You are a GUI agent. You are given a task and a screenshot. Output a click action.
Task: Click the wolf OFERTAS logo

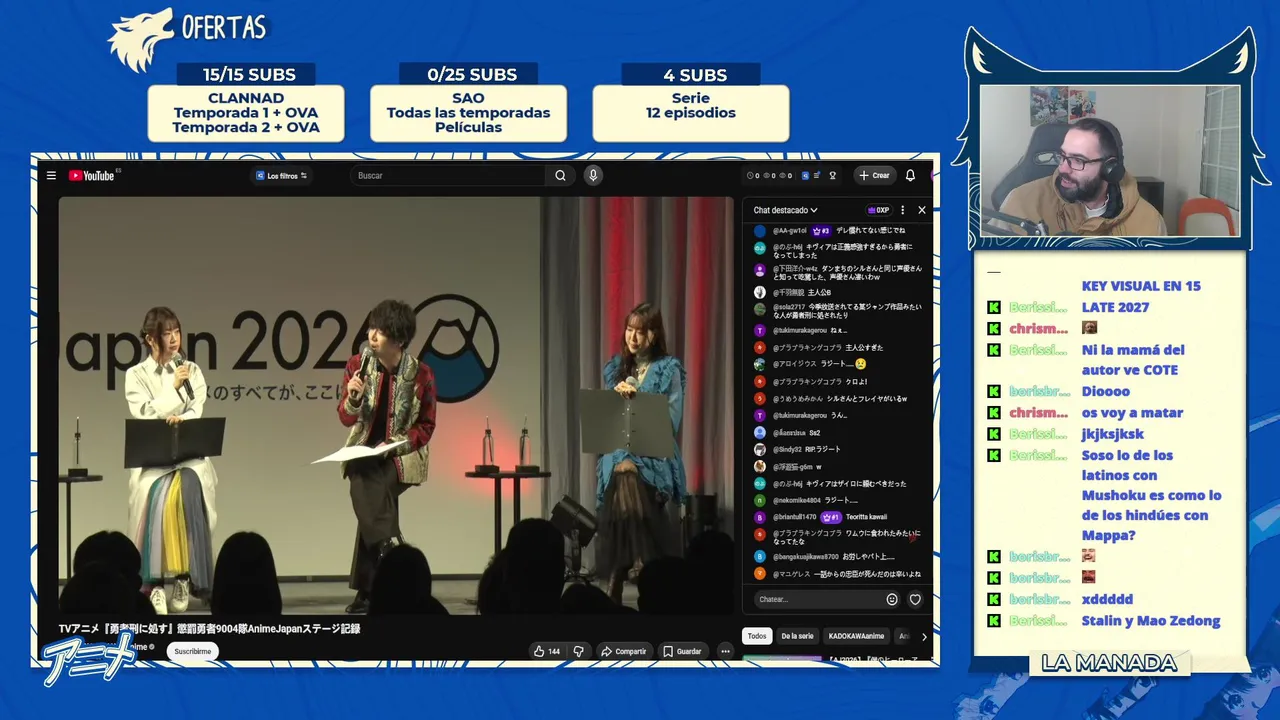tap(188, 38)
